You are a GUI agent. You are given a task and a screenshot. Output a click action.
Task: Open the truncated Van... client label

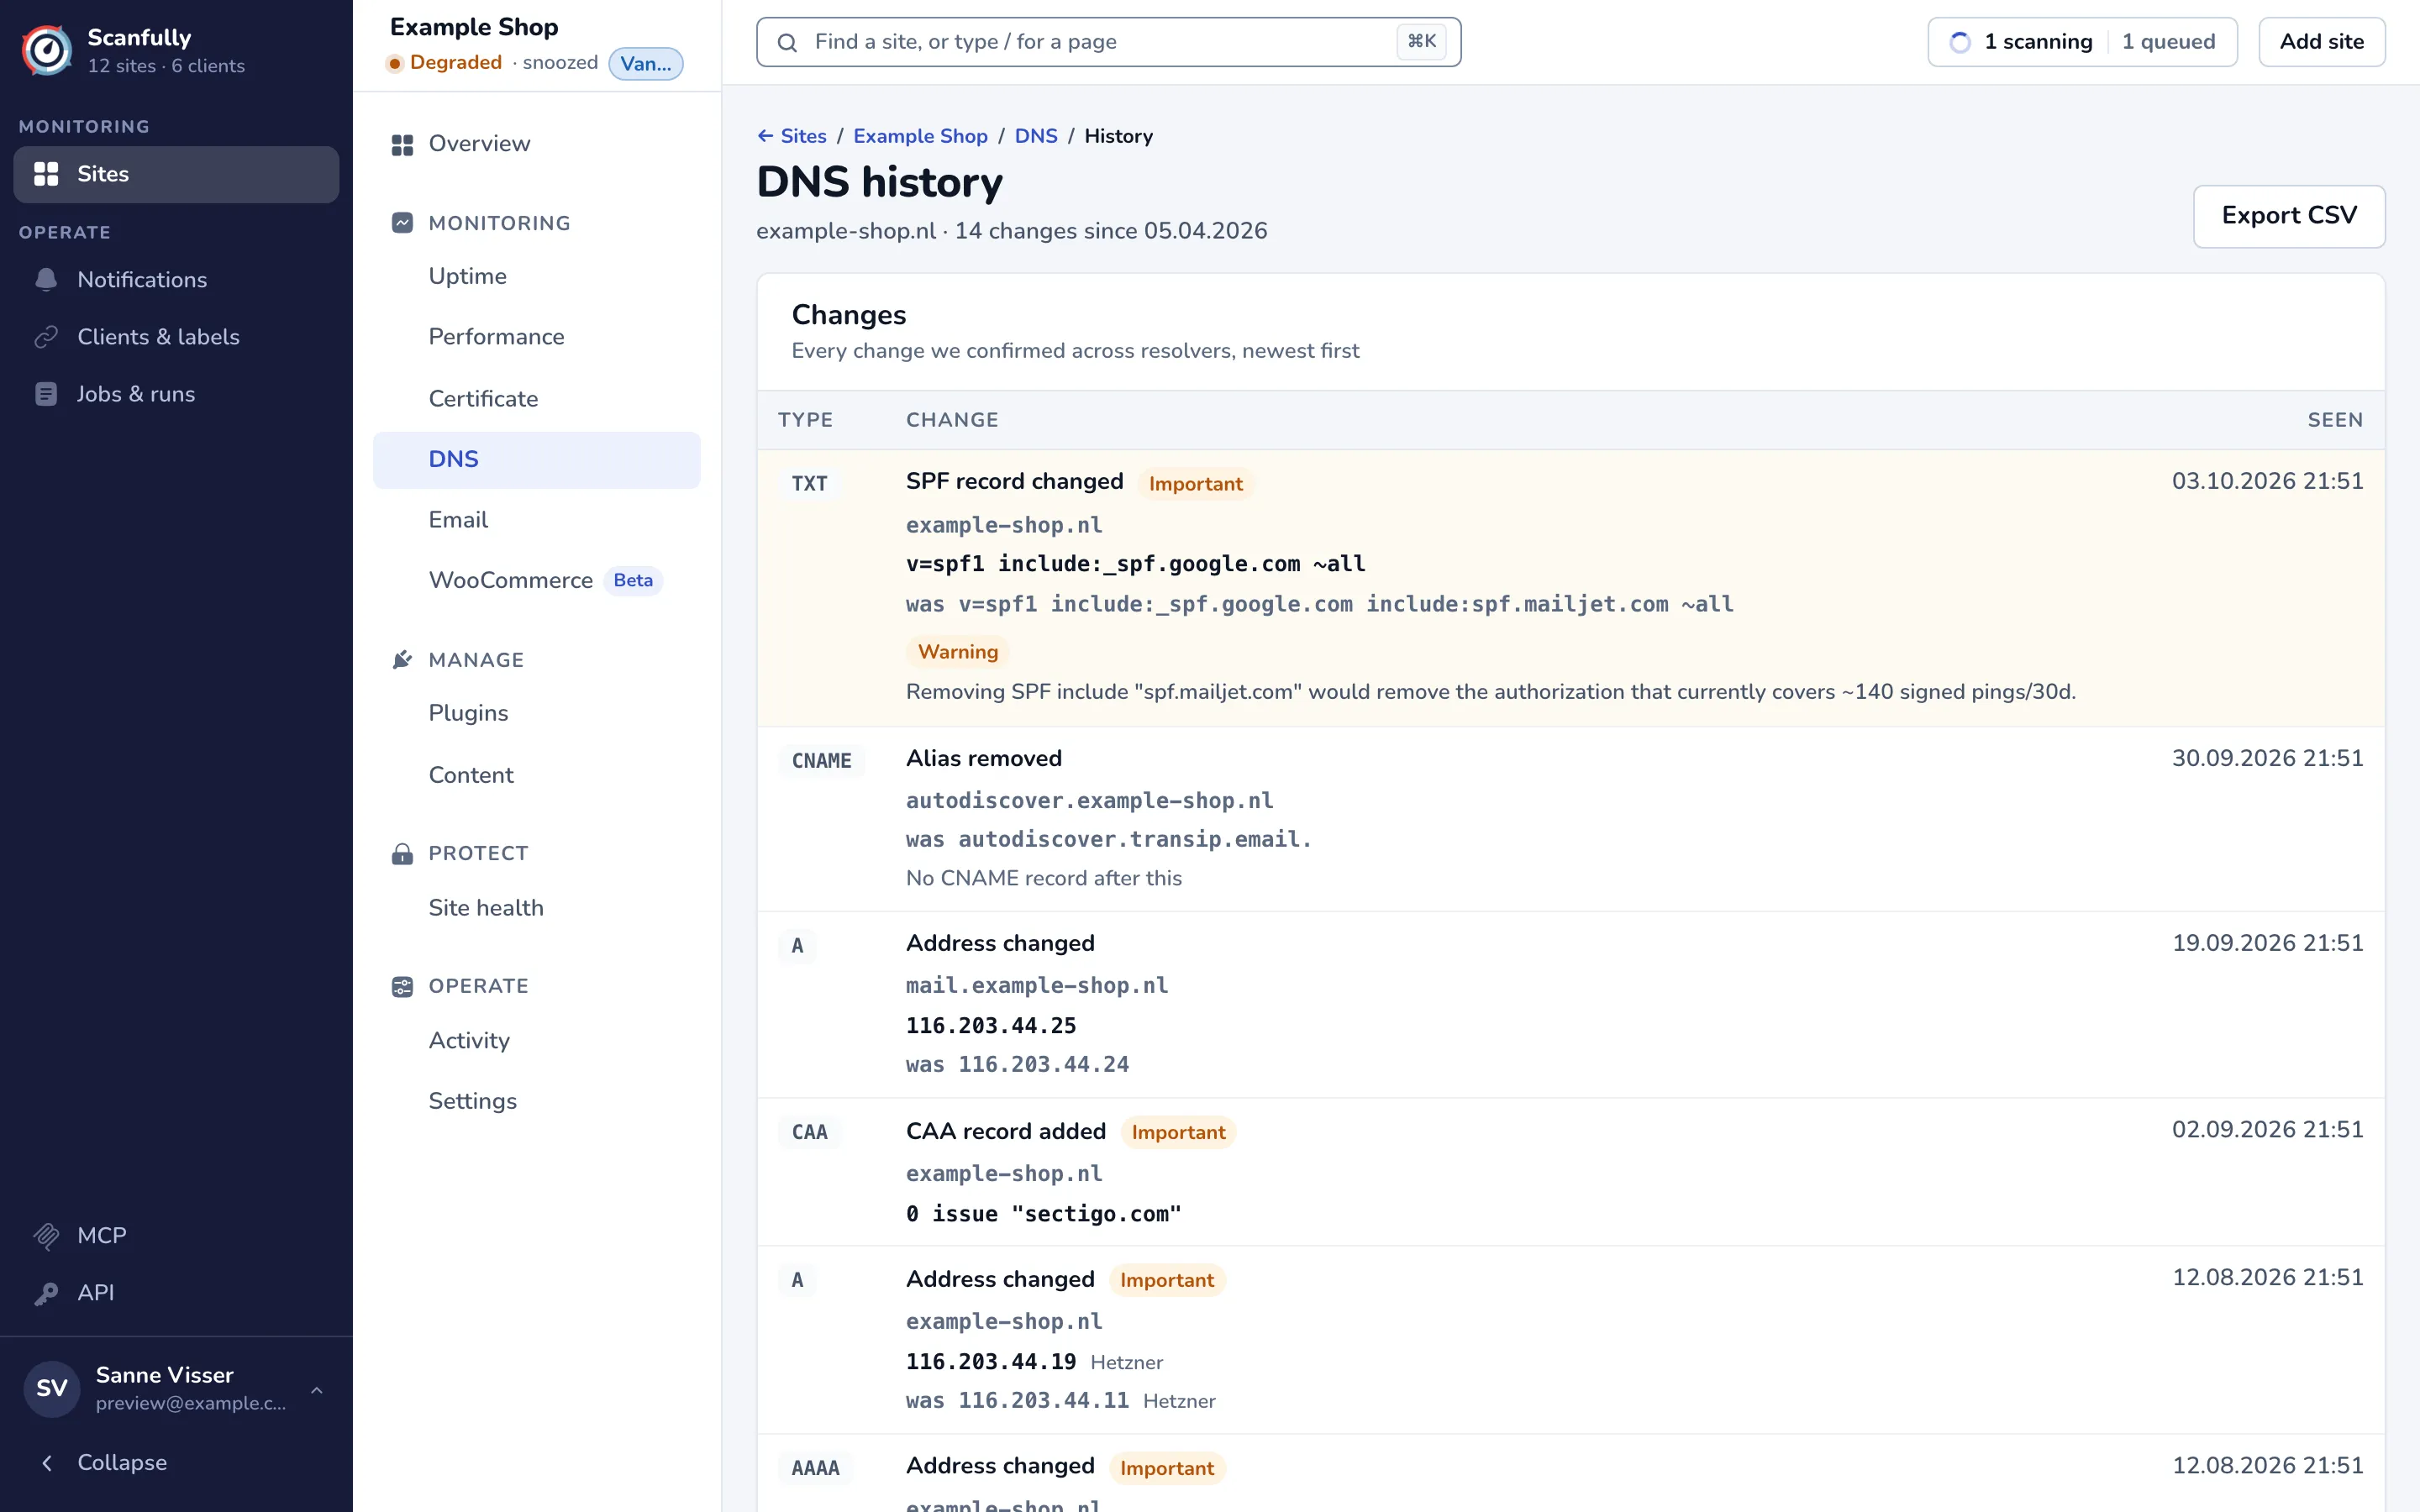coord(646,64)
